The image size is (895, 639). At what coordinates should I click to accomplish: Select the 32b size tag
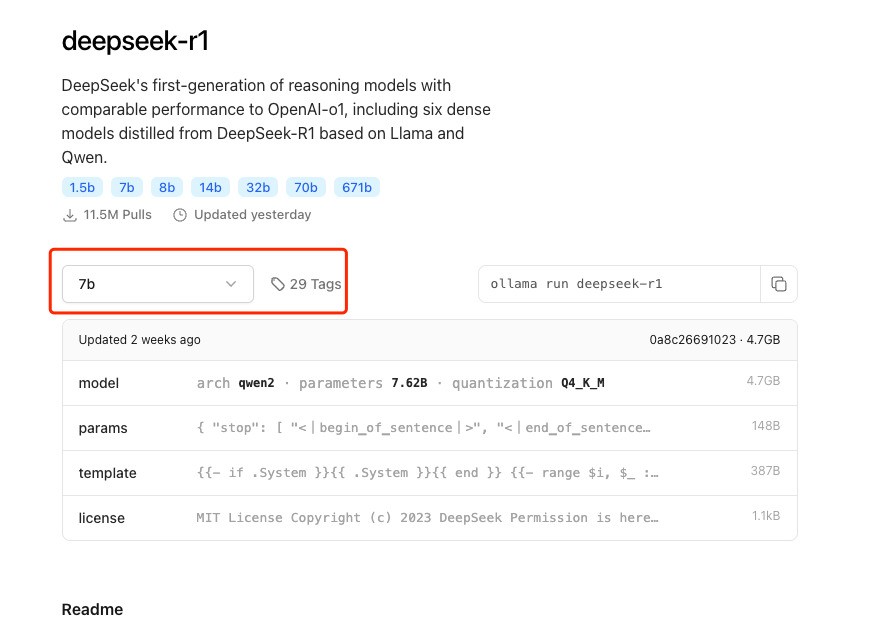tap(258, 187)
